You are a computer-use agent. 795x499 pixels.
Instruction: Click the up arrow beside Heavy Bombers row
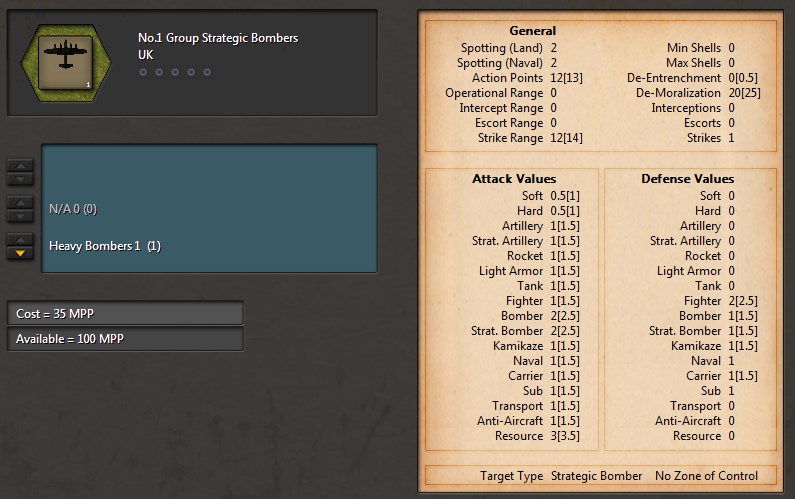[x=20, y=239]
